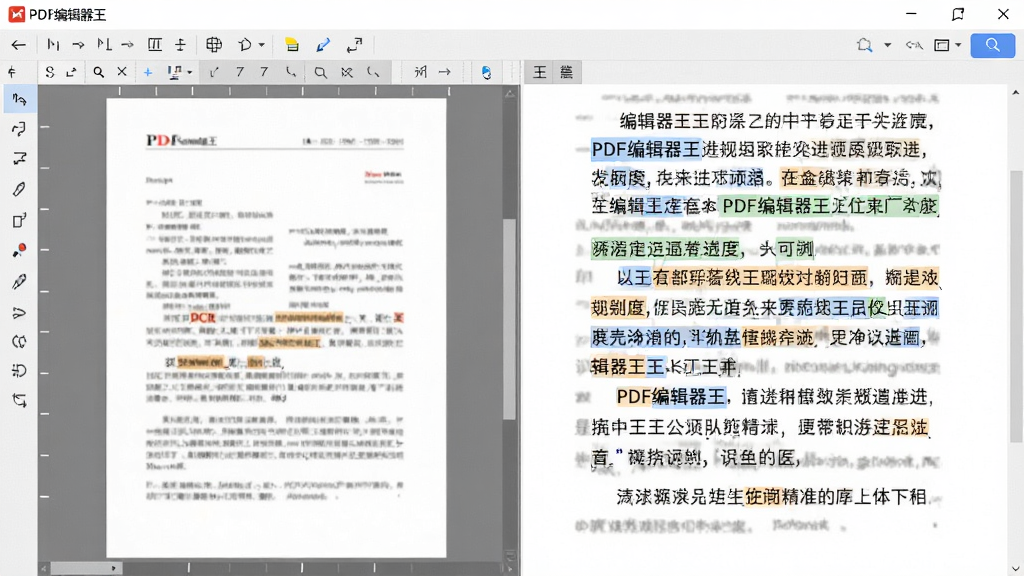Click the red 'PCR' text in the document
Screen dimensions: 1024x576
click(x=202, y=318)
